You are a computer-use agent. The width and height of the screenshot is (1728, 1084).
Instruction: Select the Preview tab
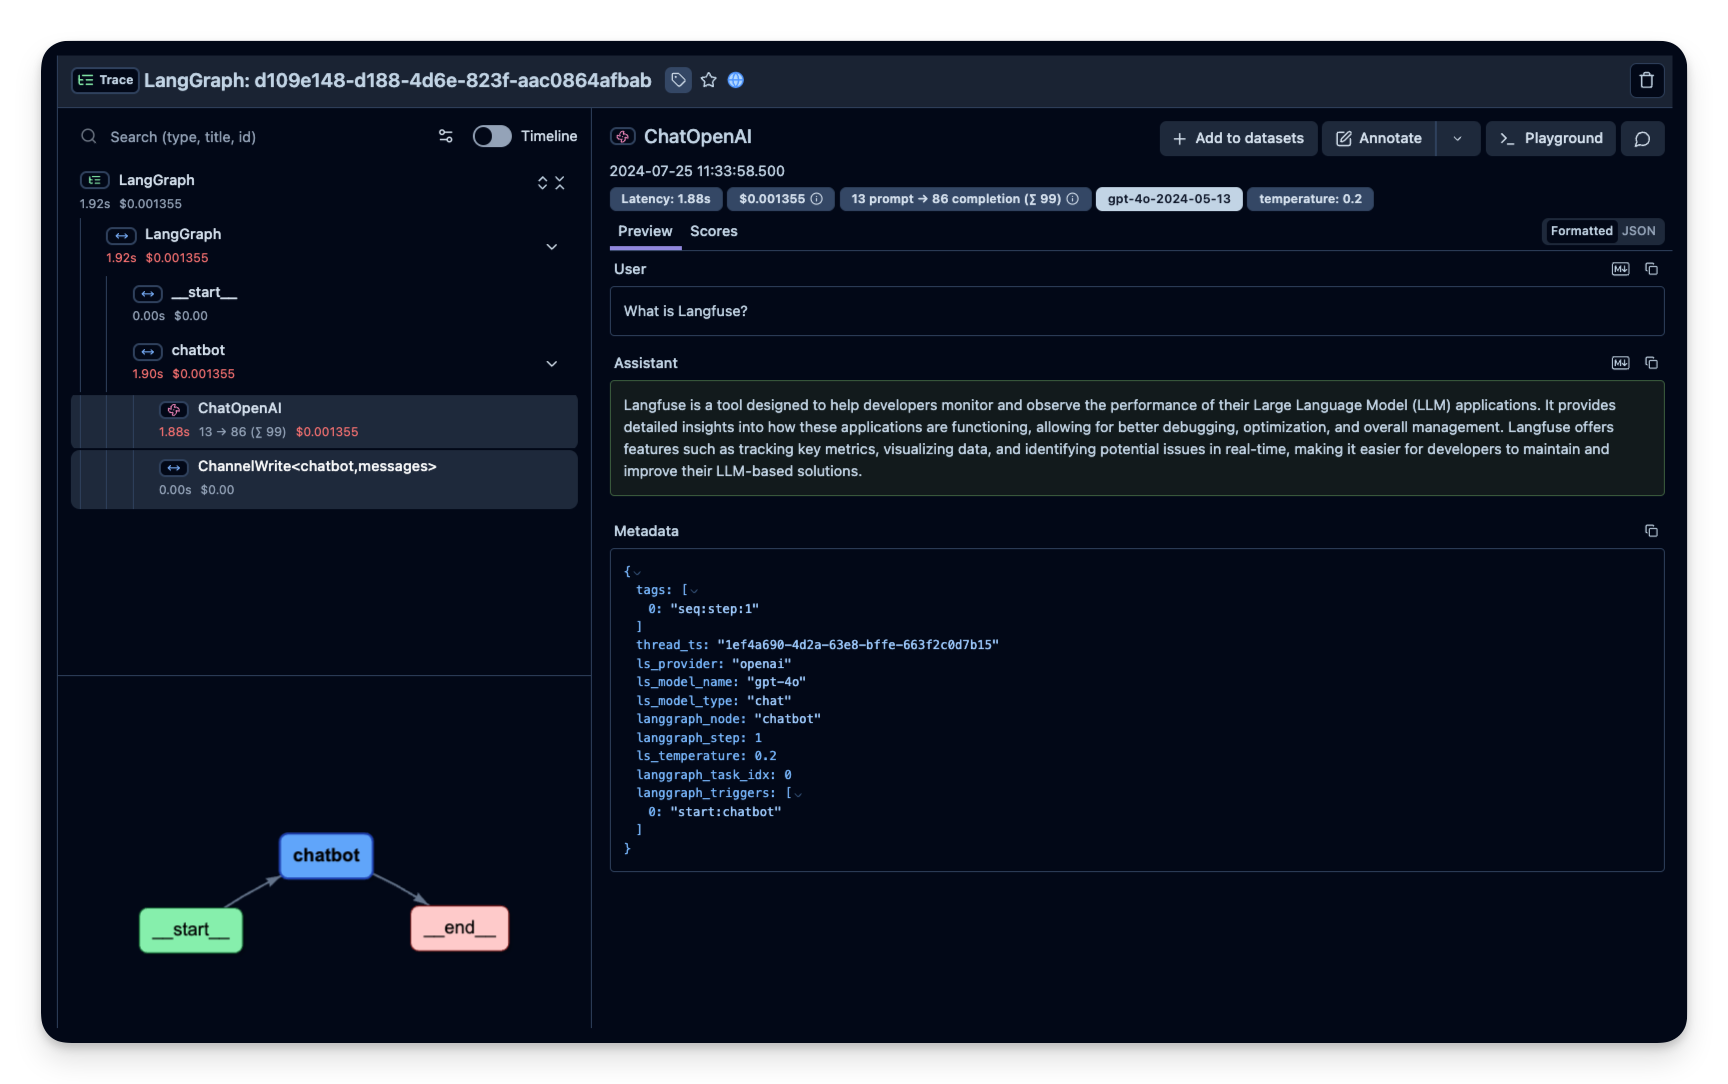click(645, 231)
